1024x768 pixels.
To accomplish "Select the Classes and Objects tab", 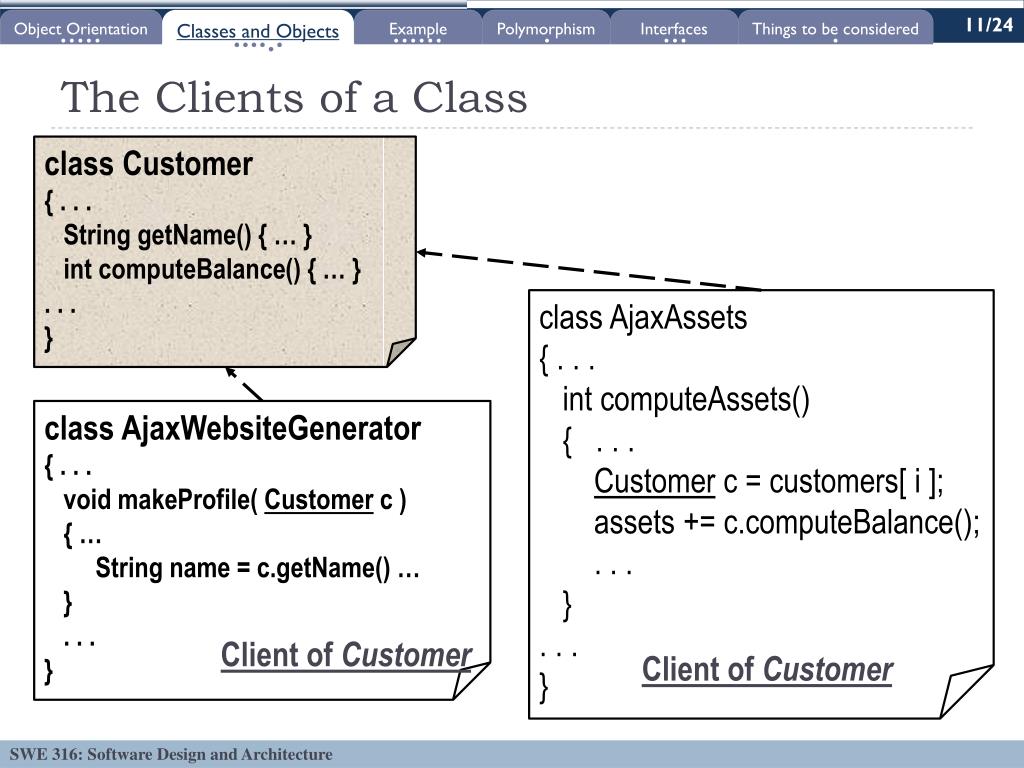I will [258, 31].
